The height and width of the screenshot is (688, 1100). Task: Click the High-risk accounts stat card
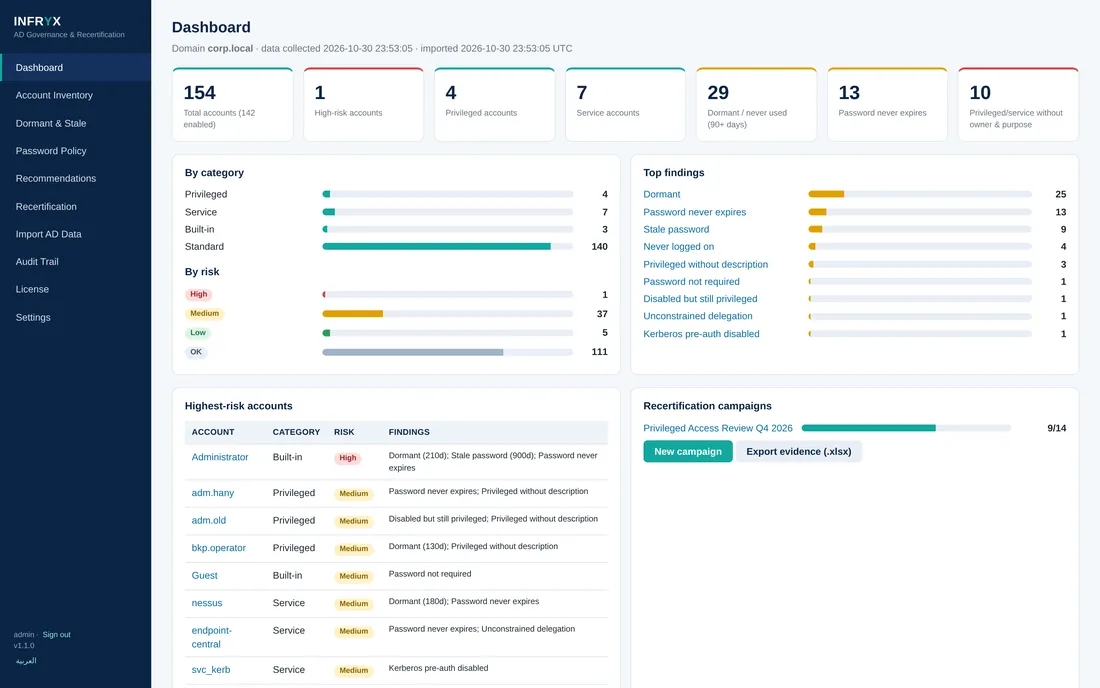(x=363, y=104)
